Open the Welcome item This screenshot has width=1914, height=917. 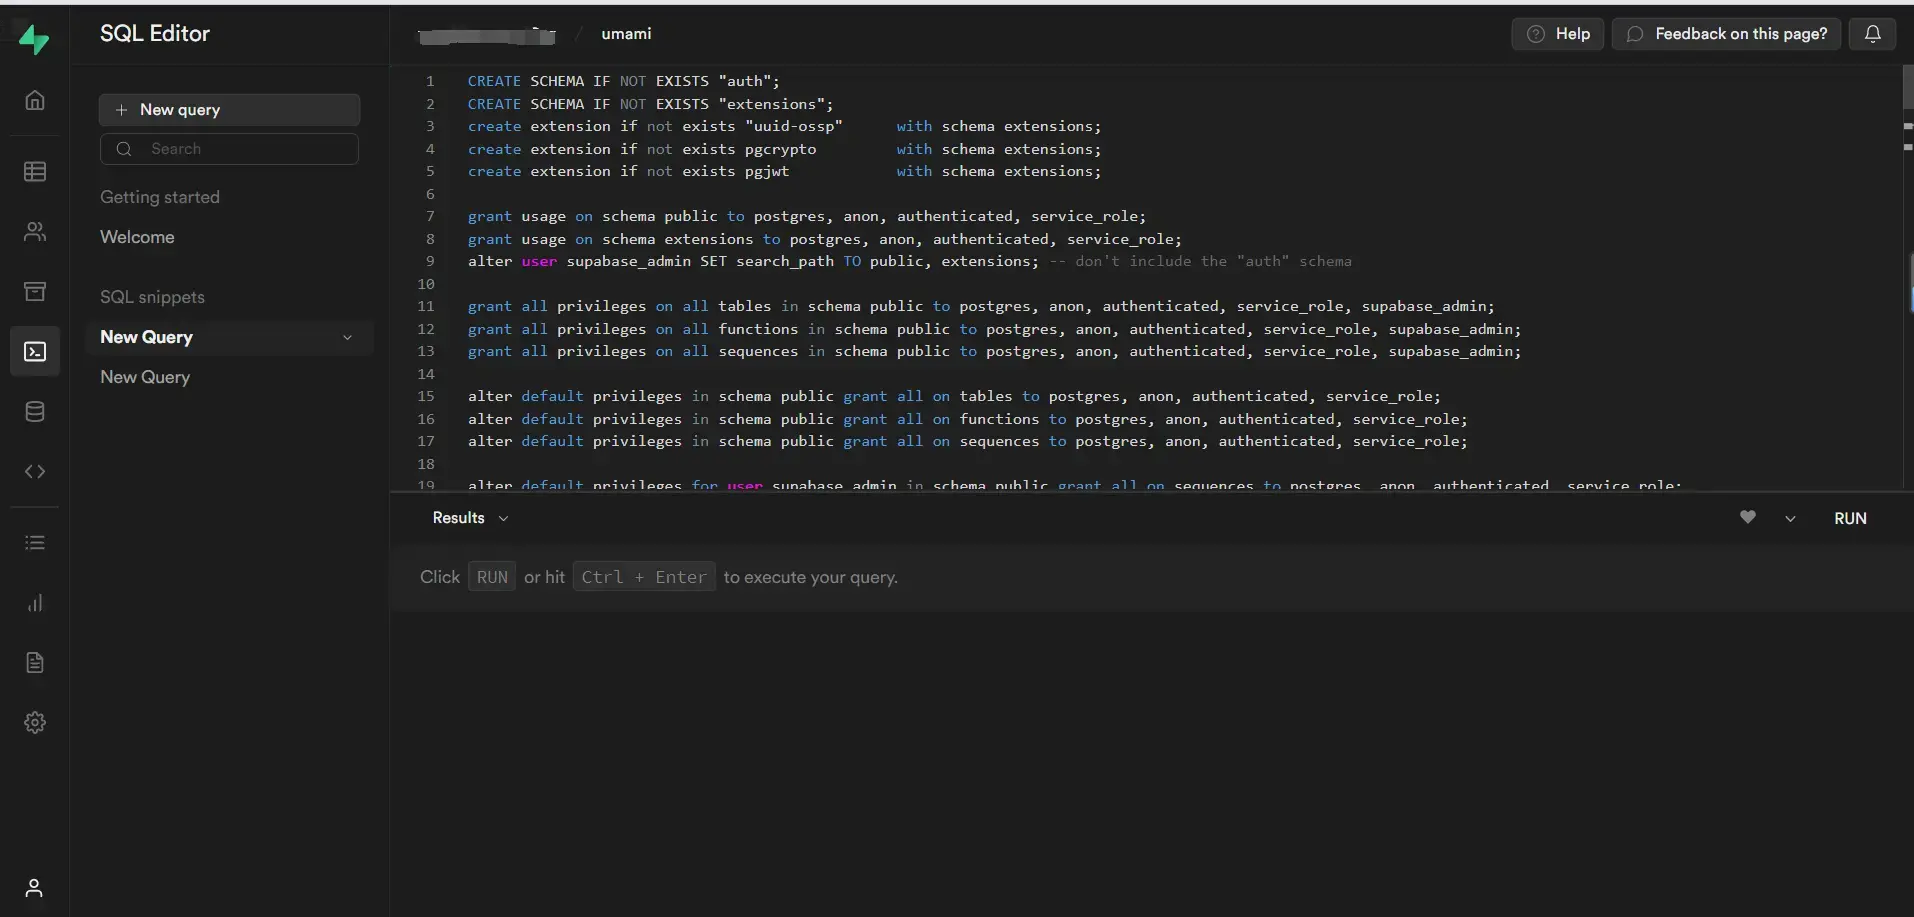click(x=137, y=237)
